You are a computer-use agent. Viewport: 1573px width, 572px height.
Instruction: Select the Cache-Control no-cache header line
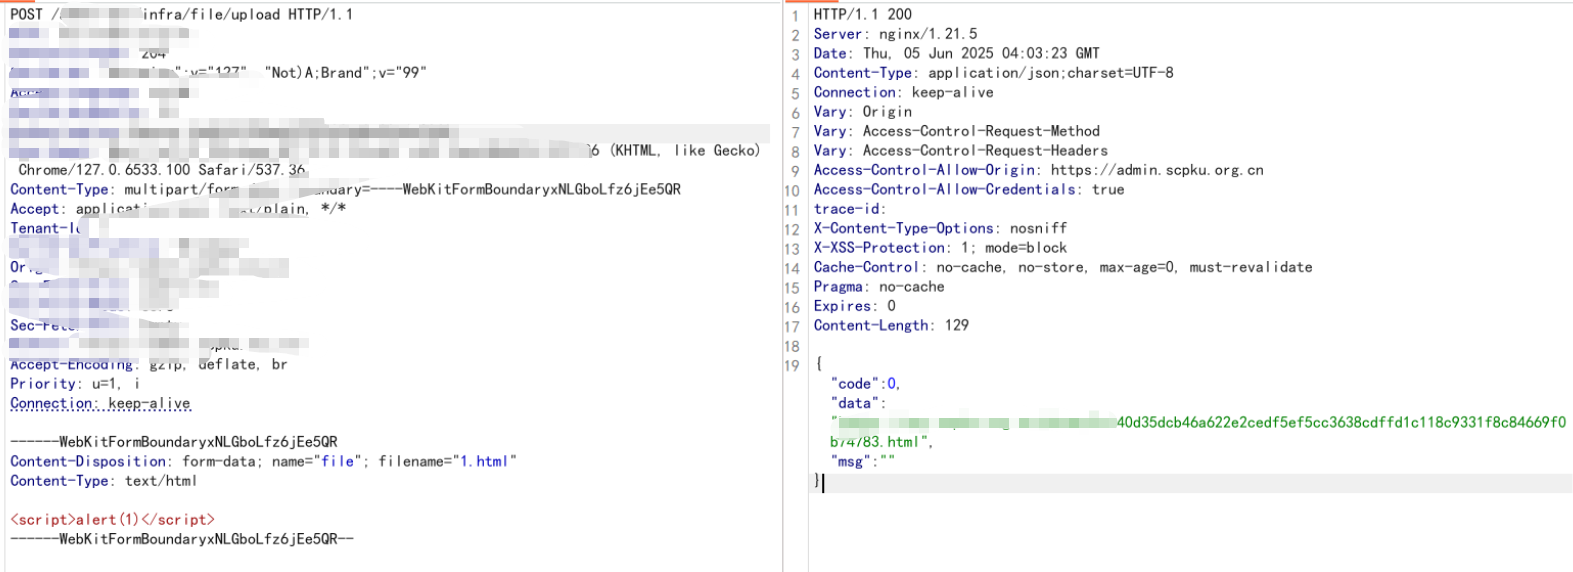(1063, 267)
